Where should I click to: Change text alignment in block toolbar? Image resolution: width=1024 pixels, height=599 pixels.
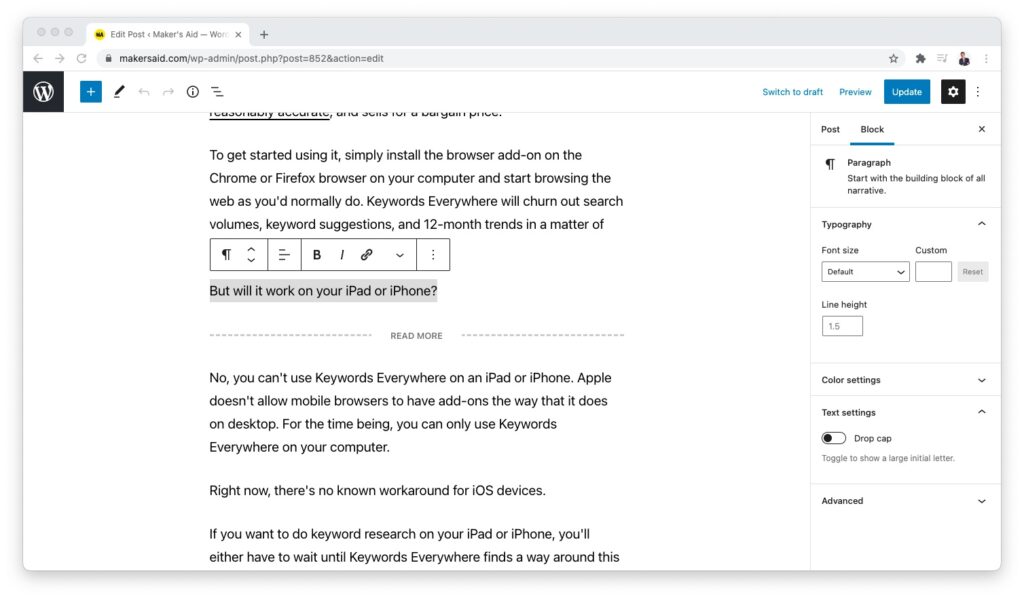(284, 255)
